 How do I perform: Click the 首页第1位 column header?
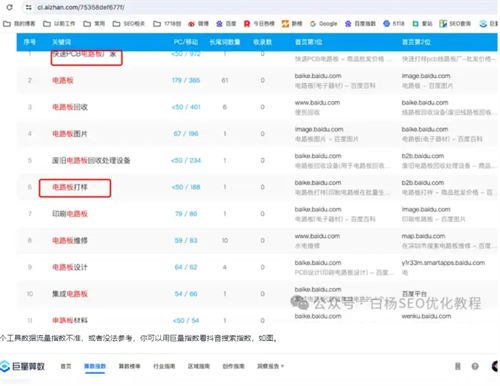coord(309,42)
